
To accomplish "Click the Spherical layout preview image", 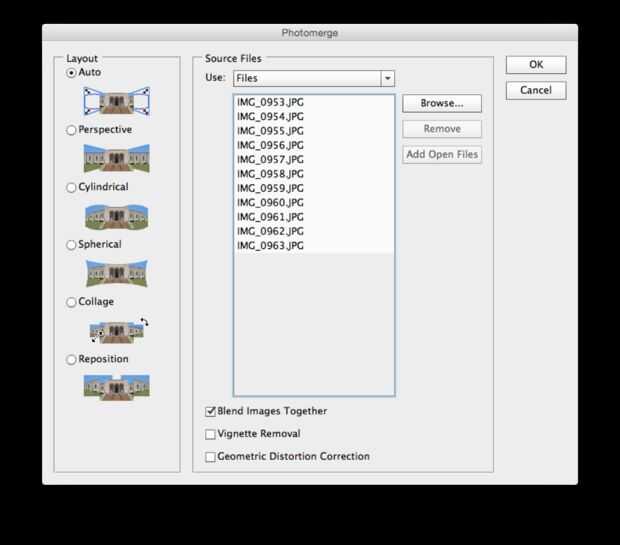I will coord(117,273).
